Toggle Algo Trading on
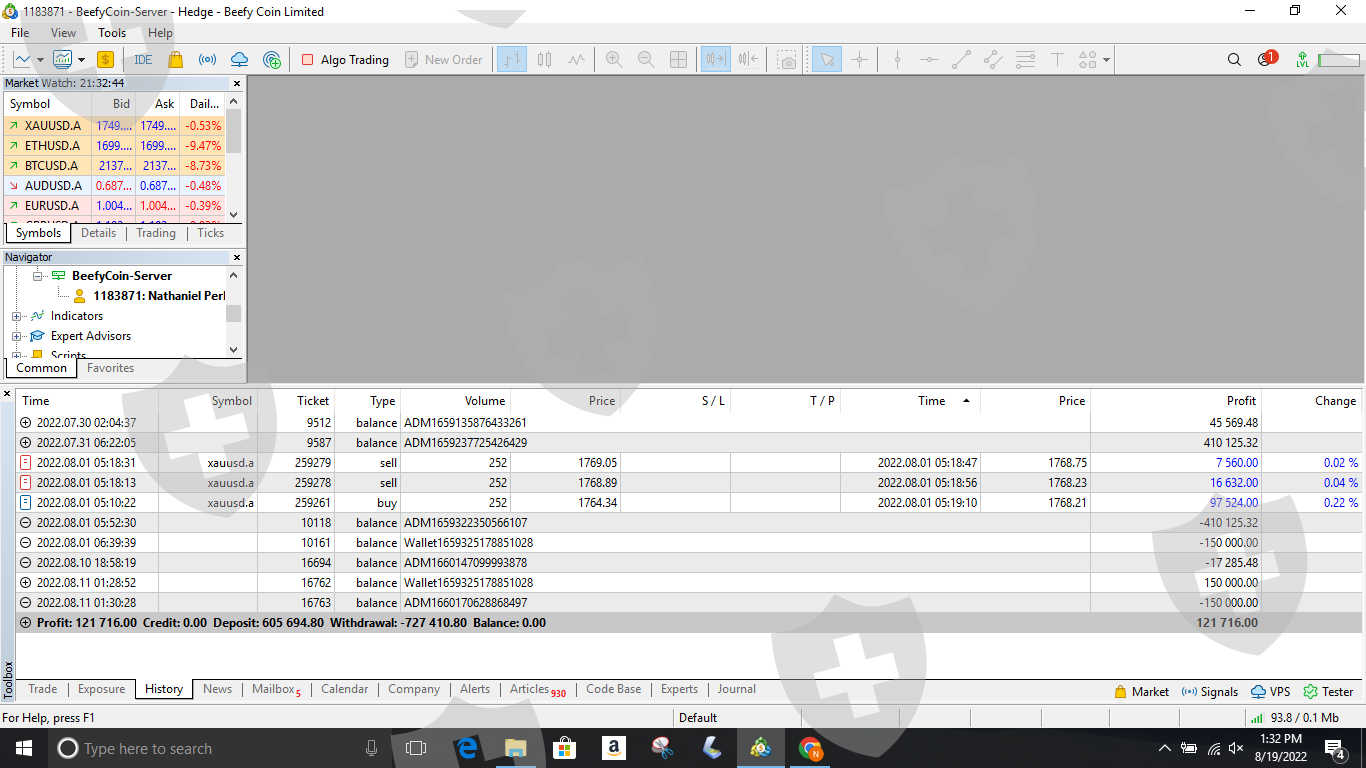Screen dimensions: 1366x768 click(x=345, y=60)
